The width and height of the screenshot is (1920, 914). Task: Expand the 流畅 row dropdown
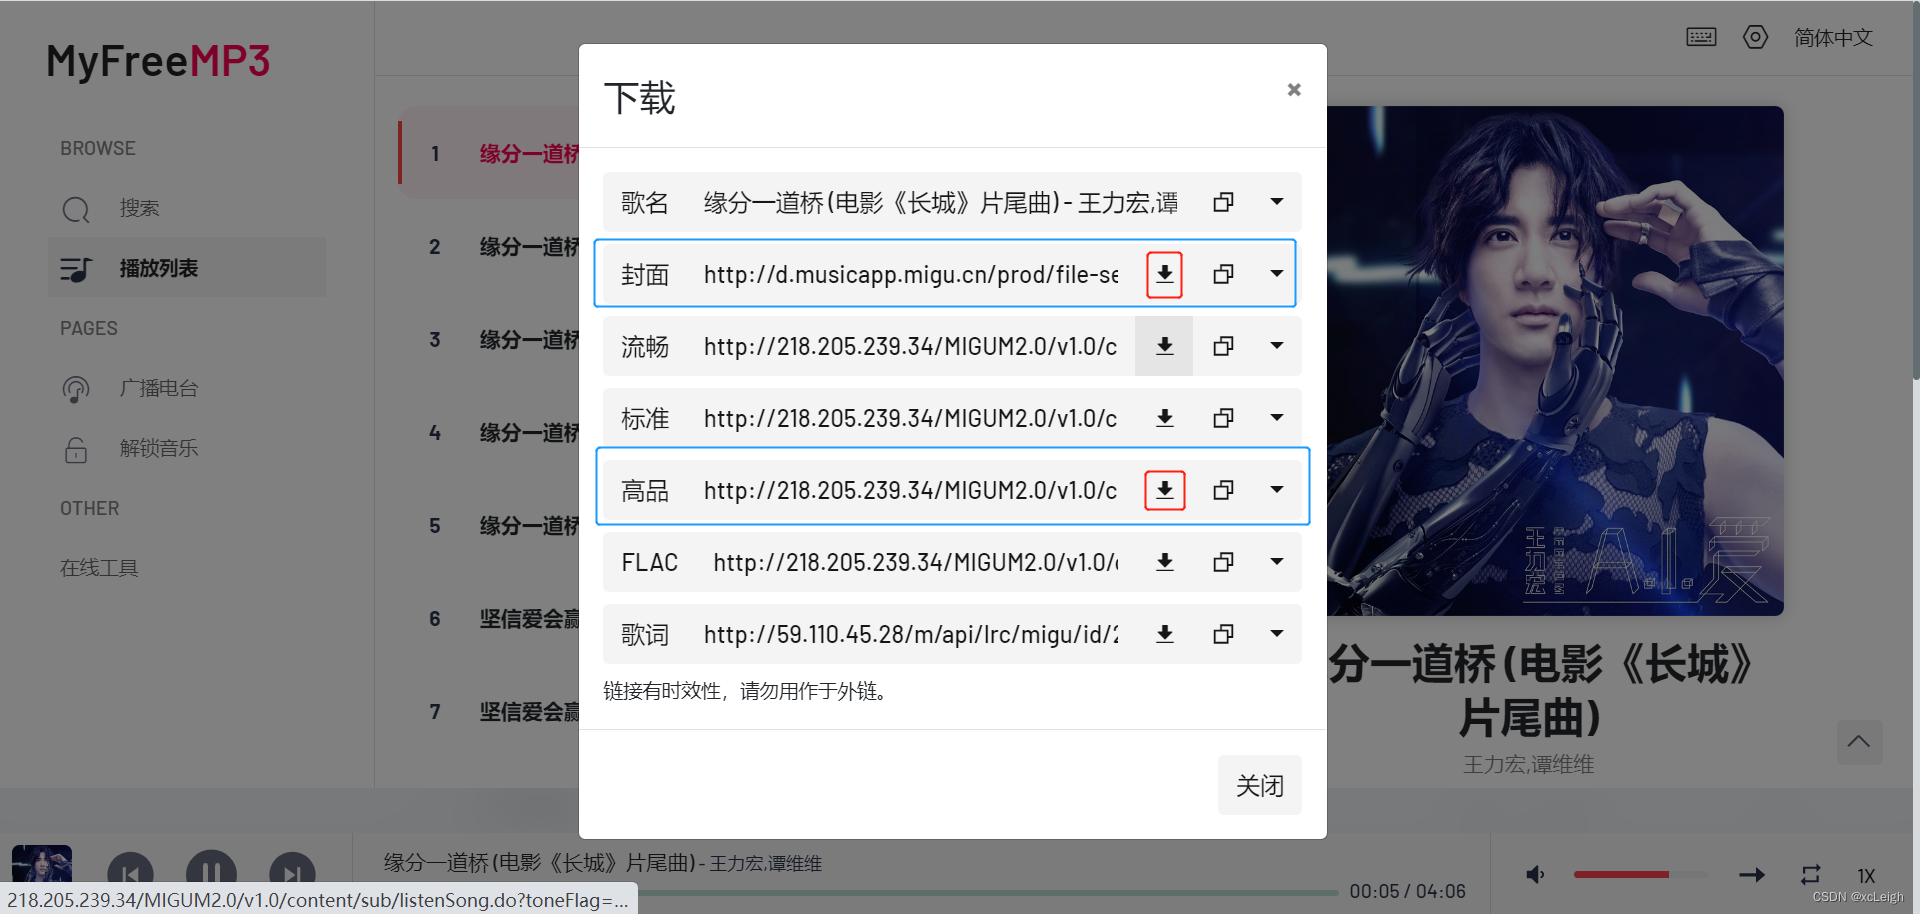(1276, 346)
